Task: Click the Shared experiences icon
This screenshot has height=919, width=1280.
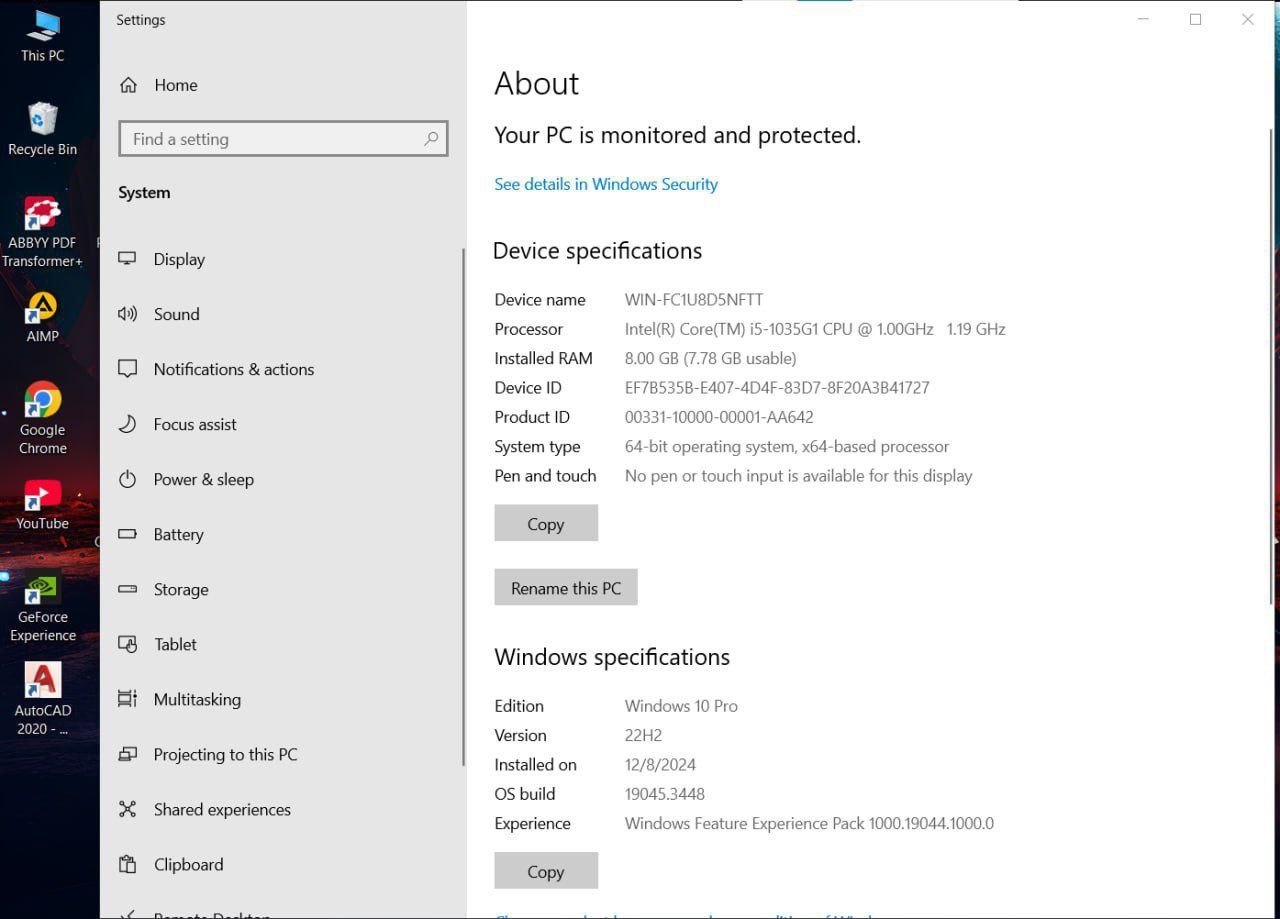Action: point(127,809)
